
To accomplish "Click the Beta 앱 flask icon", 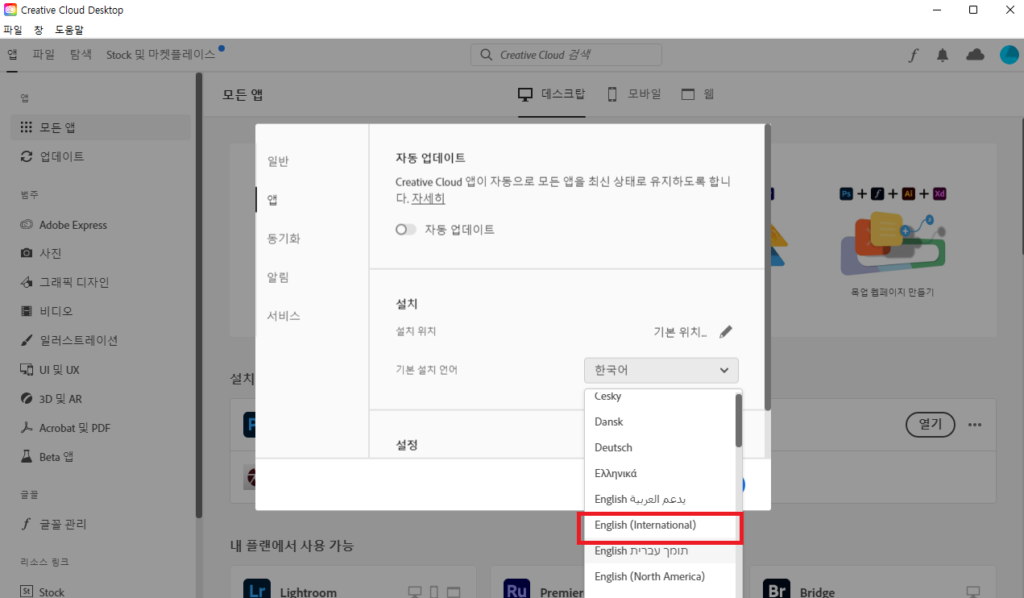I will [x=26, y=456].
